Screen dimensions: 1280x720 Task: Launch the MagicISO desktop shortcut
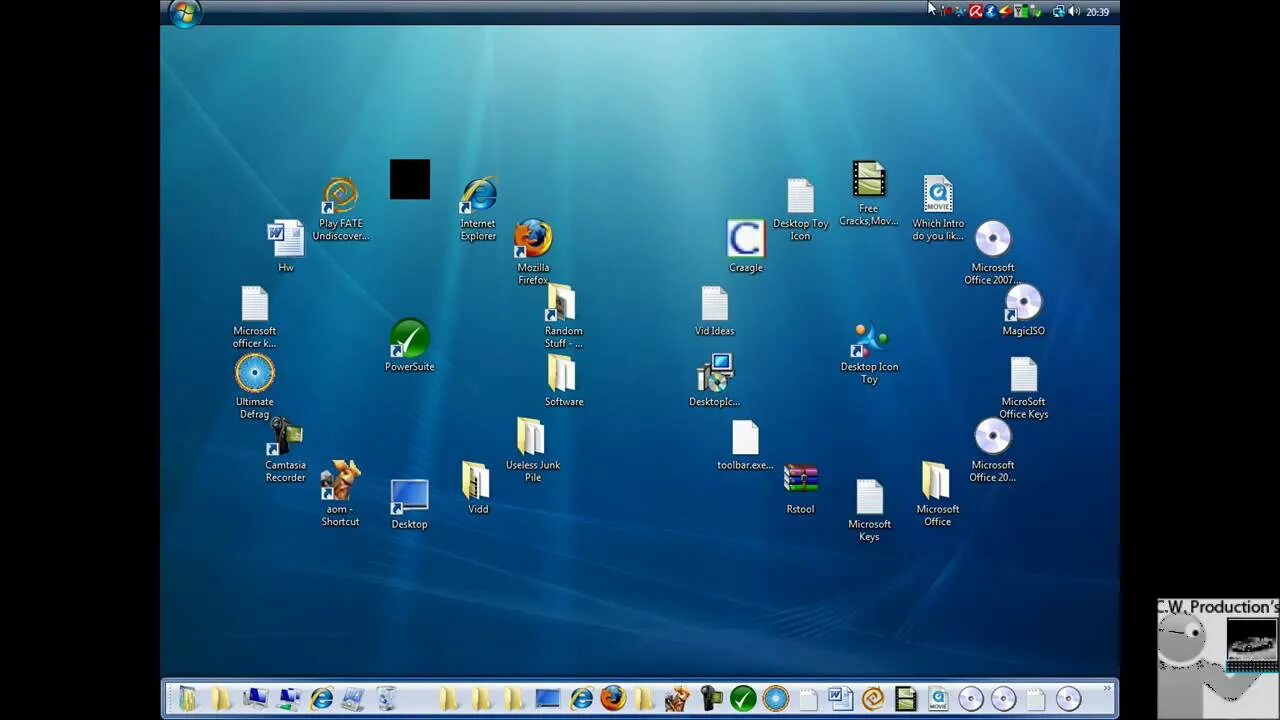click(x=1023, y=311)
